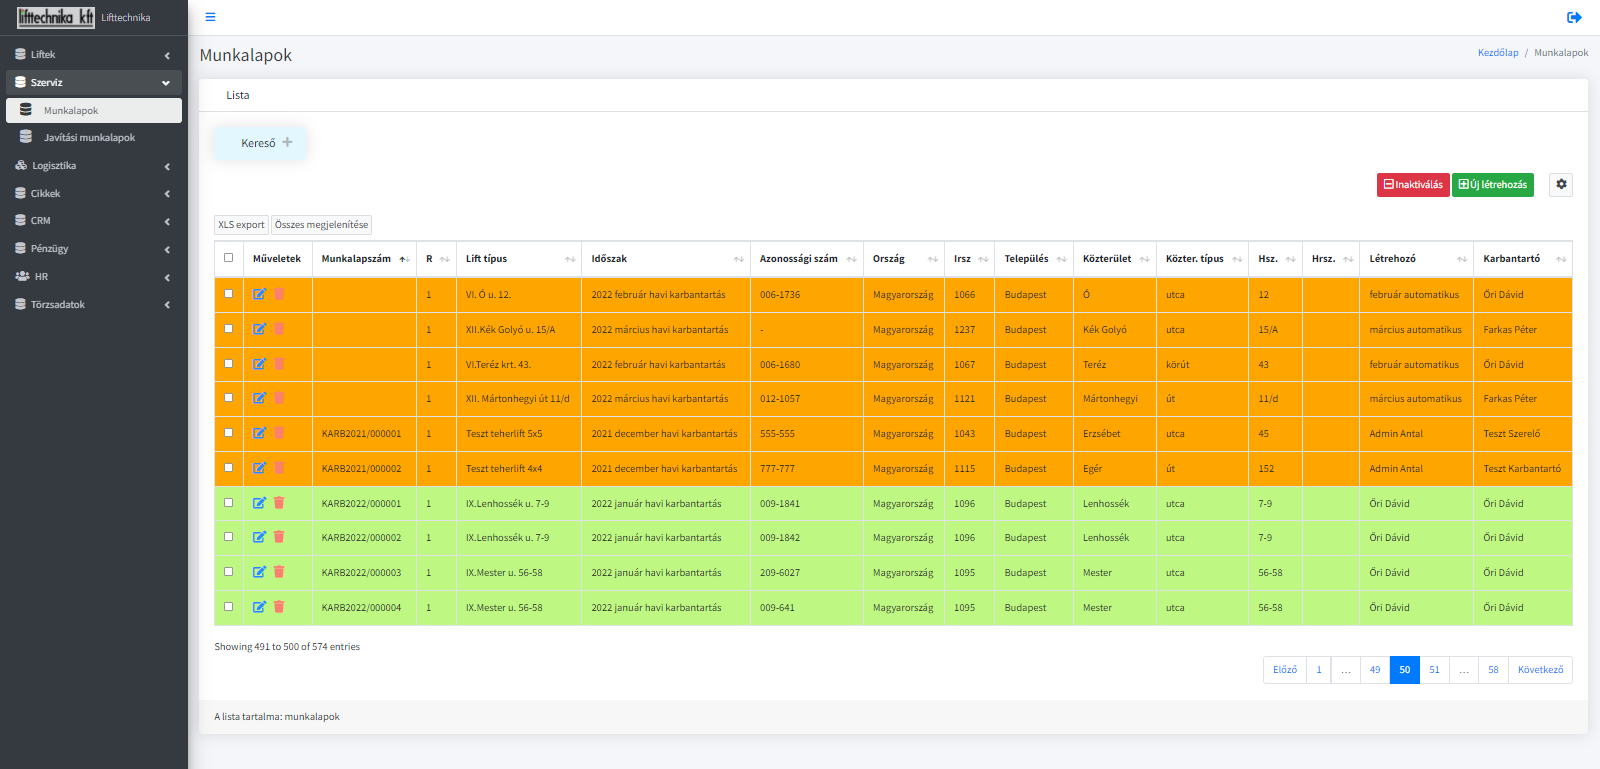Edit the VI.Teréz krt. 43. row
This screenshot has height=769, width=1600.
[x=259, y=364]
